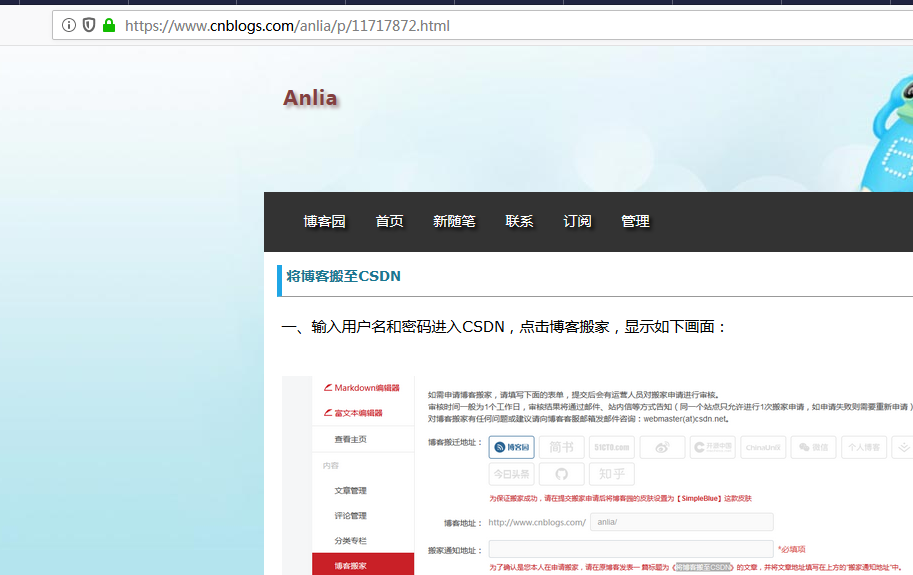Viewport: 913px width, 575px height.
Task: Choose the 博客园 platform button
Action: pos(511,447)
